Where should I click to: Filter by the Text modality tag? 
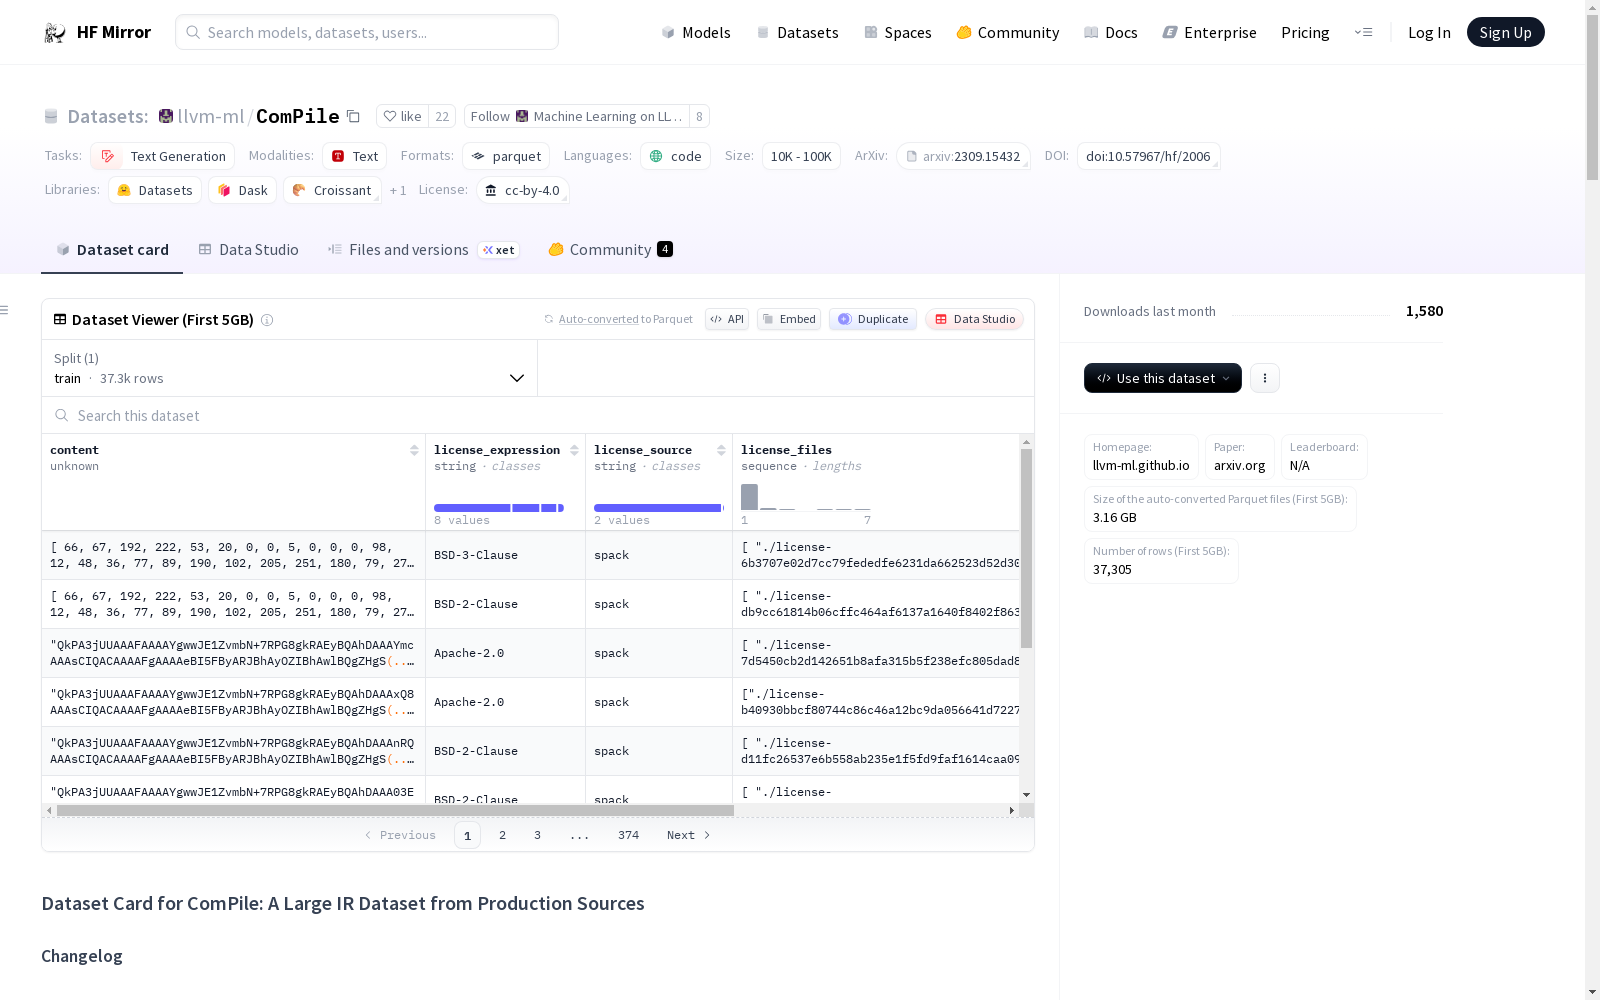tap(355, 156)
